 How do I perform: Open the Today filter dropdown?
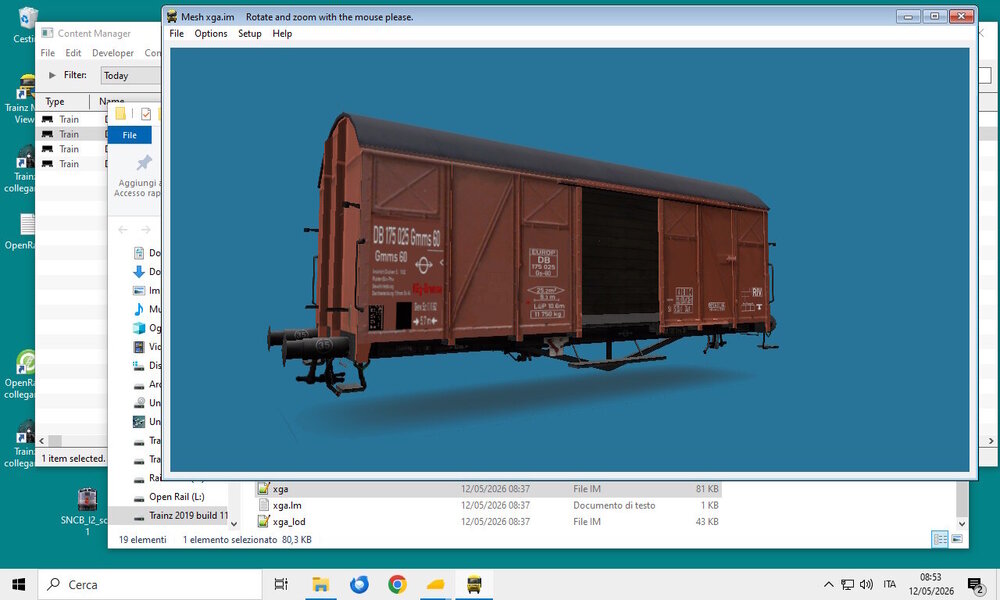click(131, 76)
